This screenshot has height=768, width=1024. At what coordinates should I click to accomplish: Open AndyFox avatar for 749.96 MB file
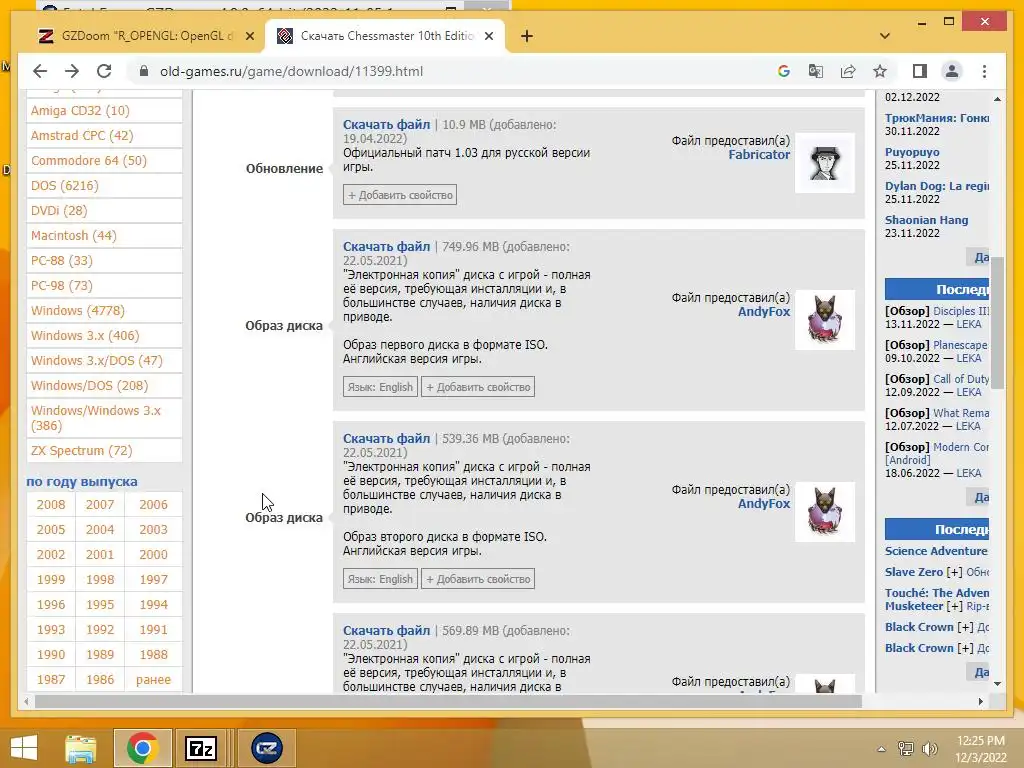click(x=825, y=319)
